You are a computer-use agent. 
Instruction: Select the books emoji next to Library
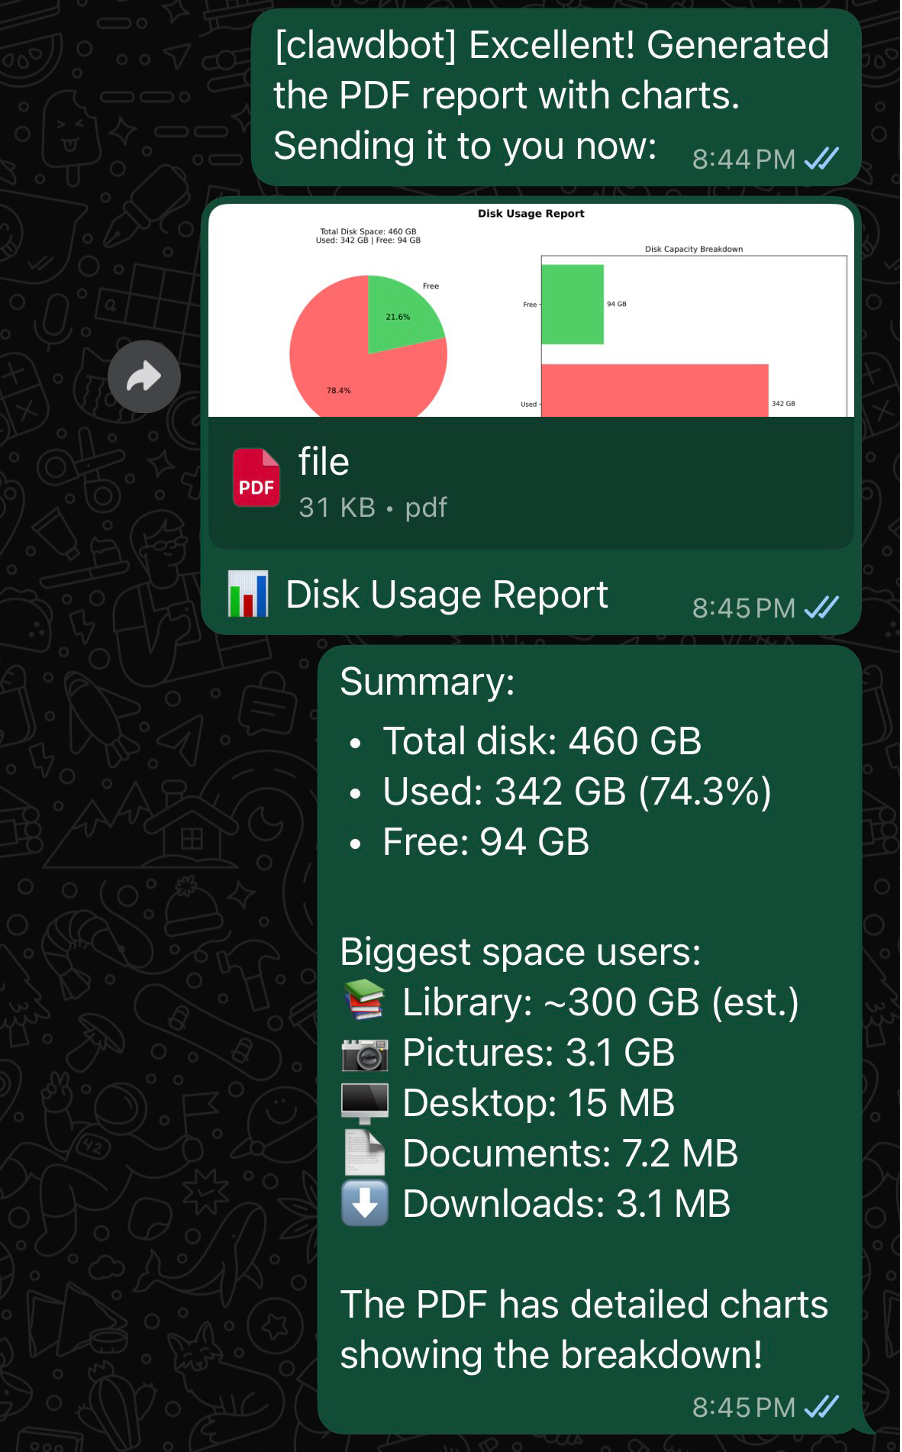click(364, 1000)
